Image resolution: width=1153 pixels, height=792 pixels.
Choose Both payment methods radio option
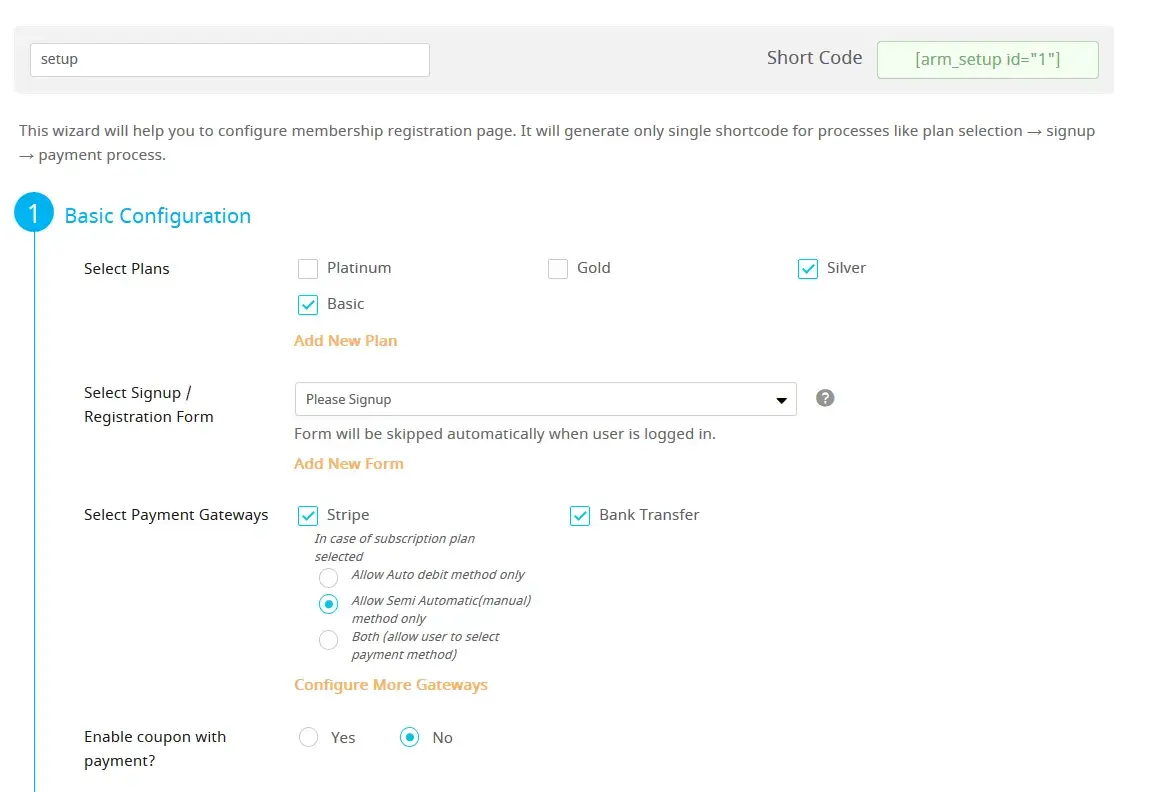tap(328, 641)
